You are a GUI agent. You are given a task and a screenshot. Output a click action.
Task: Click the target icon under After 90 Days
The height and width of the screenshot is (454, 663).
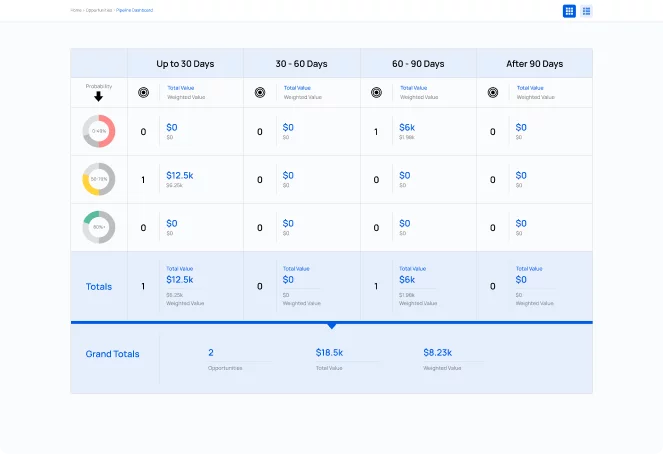(x=493, y=92)
